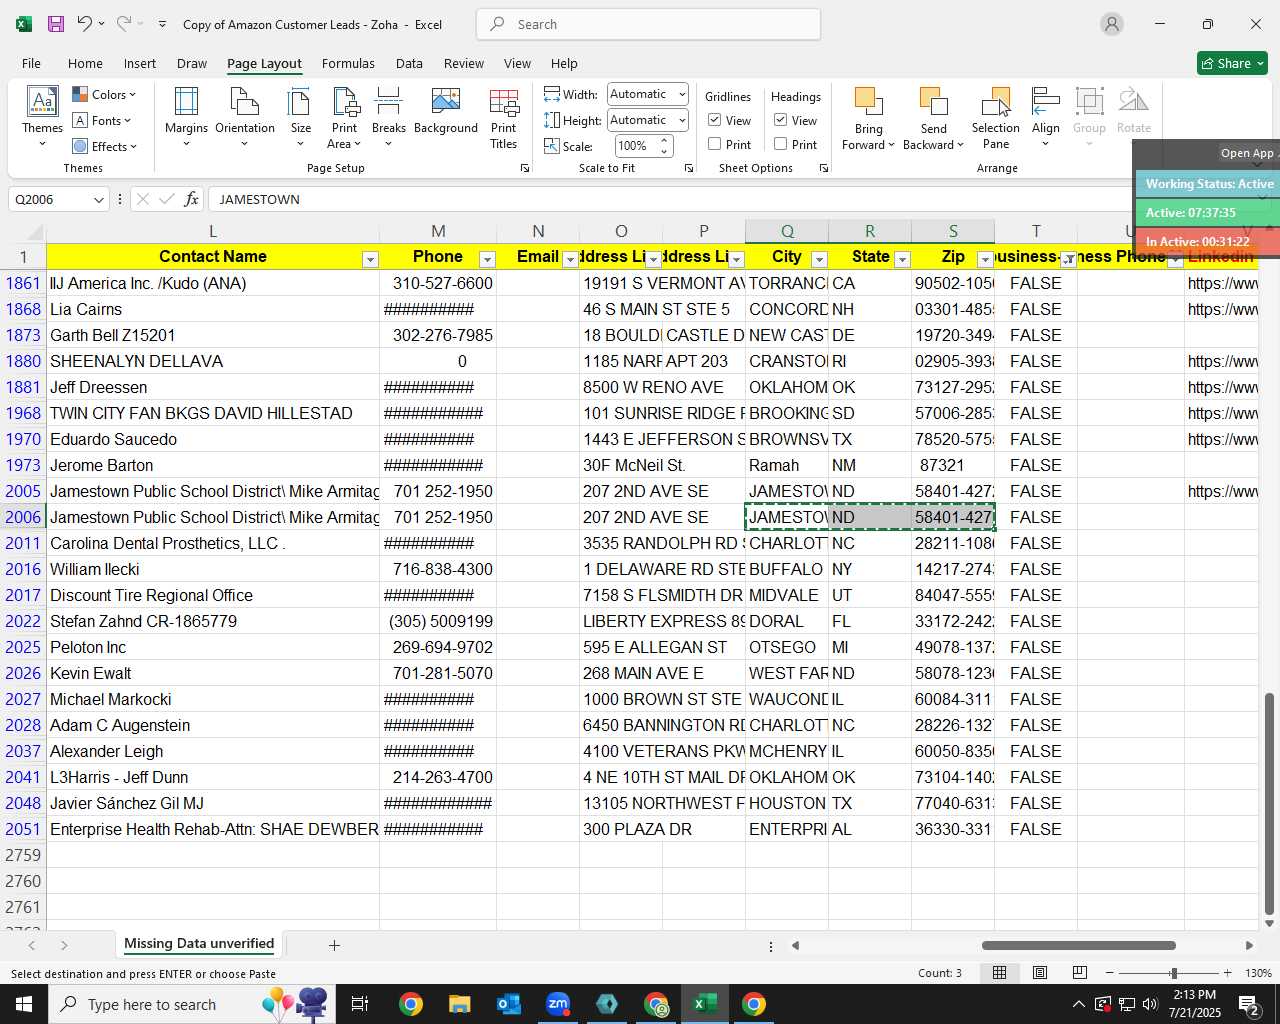Click the Bring Forward icon

[x=868, y=102]
